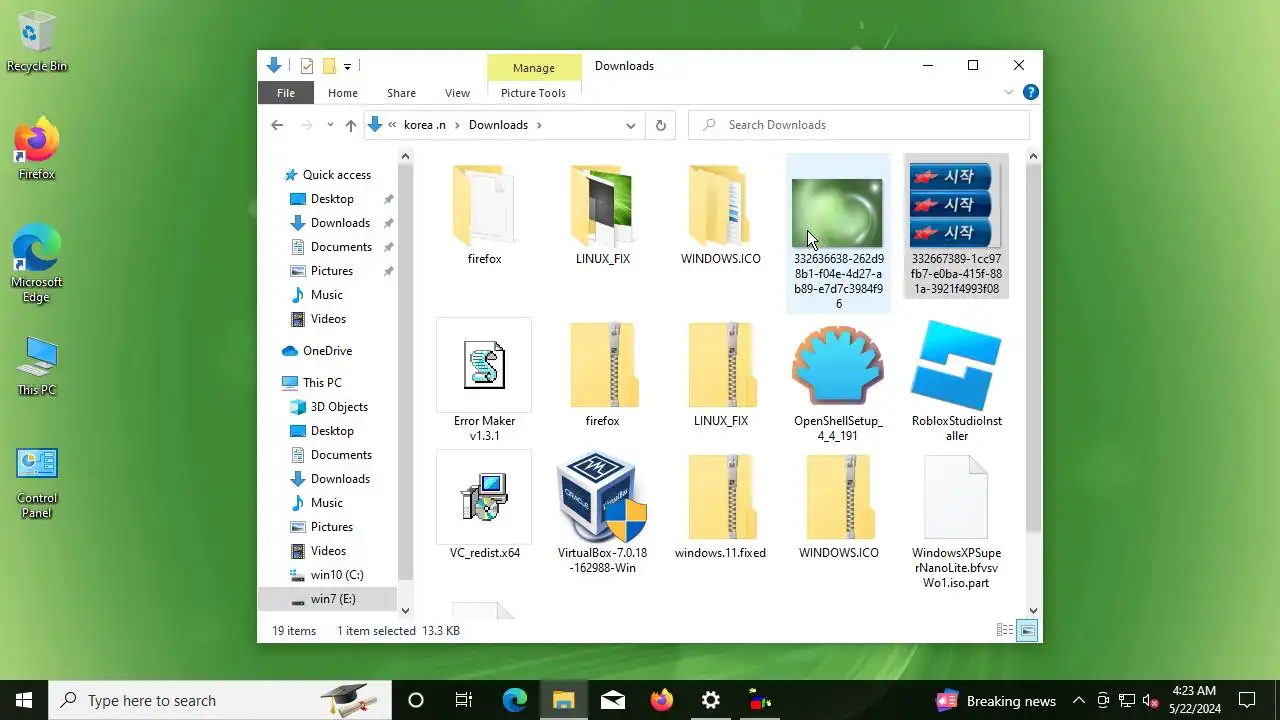The width and height of the screenshot is (1280, 720).
Task: Select the WINDOWS.ICO zip archive
Action: click(x=839, y=506)
